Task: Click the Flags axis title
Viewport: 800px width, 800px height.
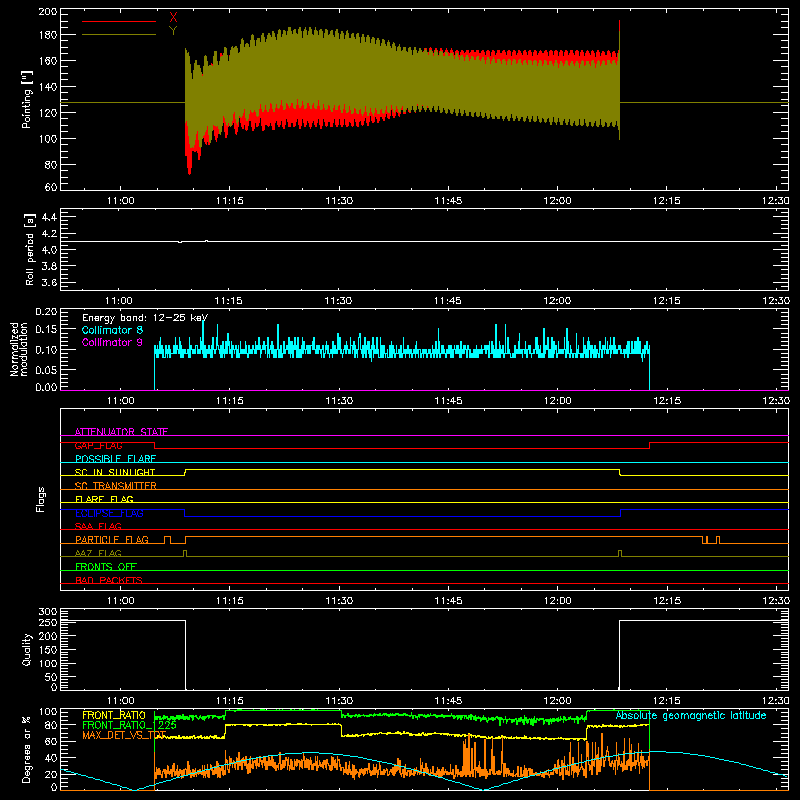Action: 40,499
